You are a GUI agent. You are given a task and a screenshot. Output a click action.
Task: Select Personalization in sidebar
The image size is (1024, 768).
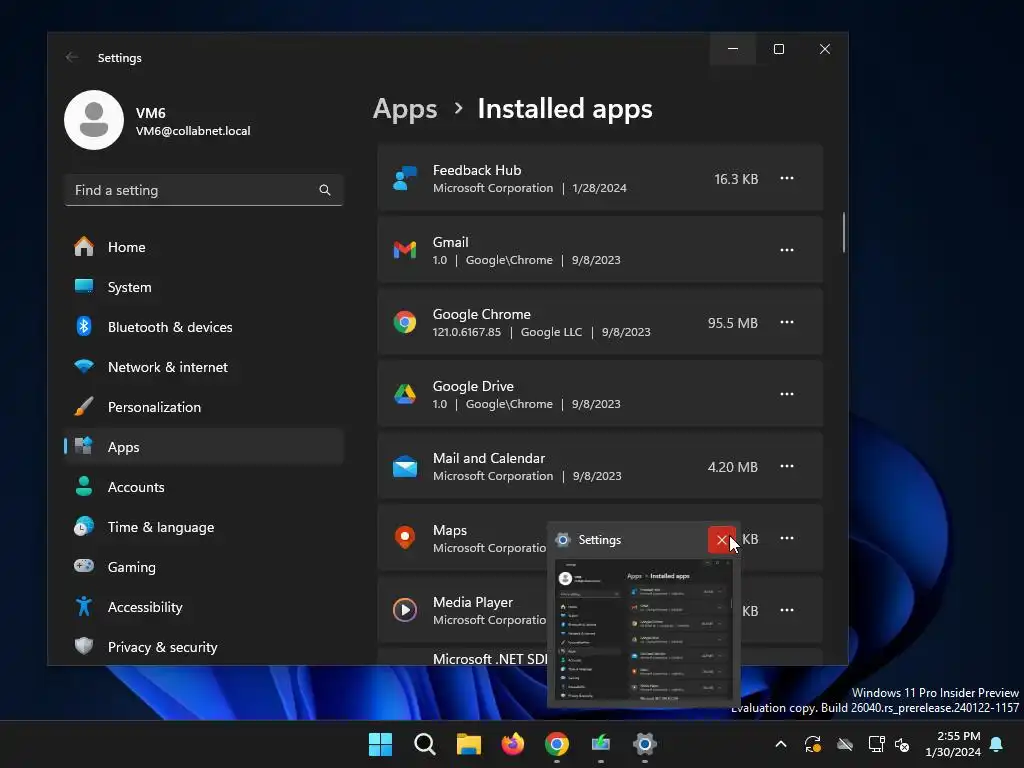204,407
